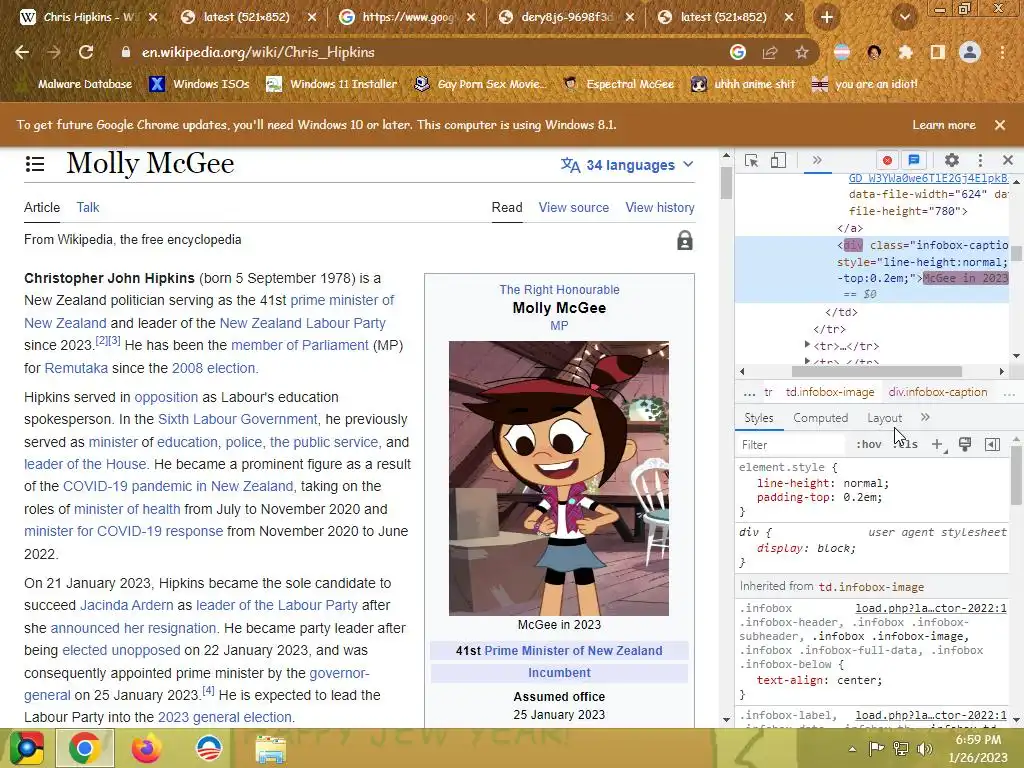Image resolution: width=1024 pixels, height=768 pixels.
Task: Open Windows ISOs bookmark
Action: pyautogui.click(x=200, y=84)
